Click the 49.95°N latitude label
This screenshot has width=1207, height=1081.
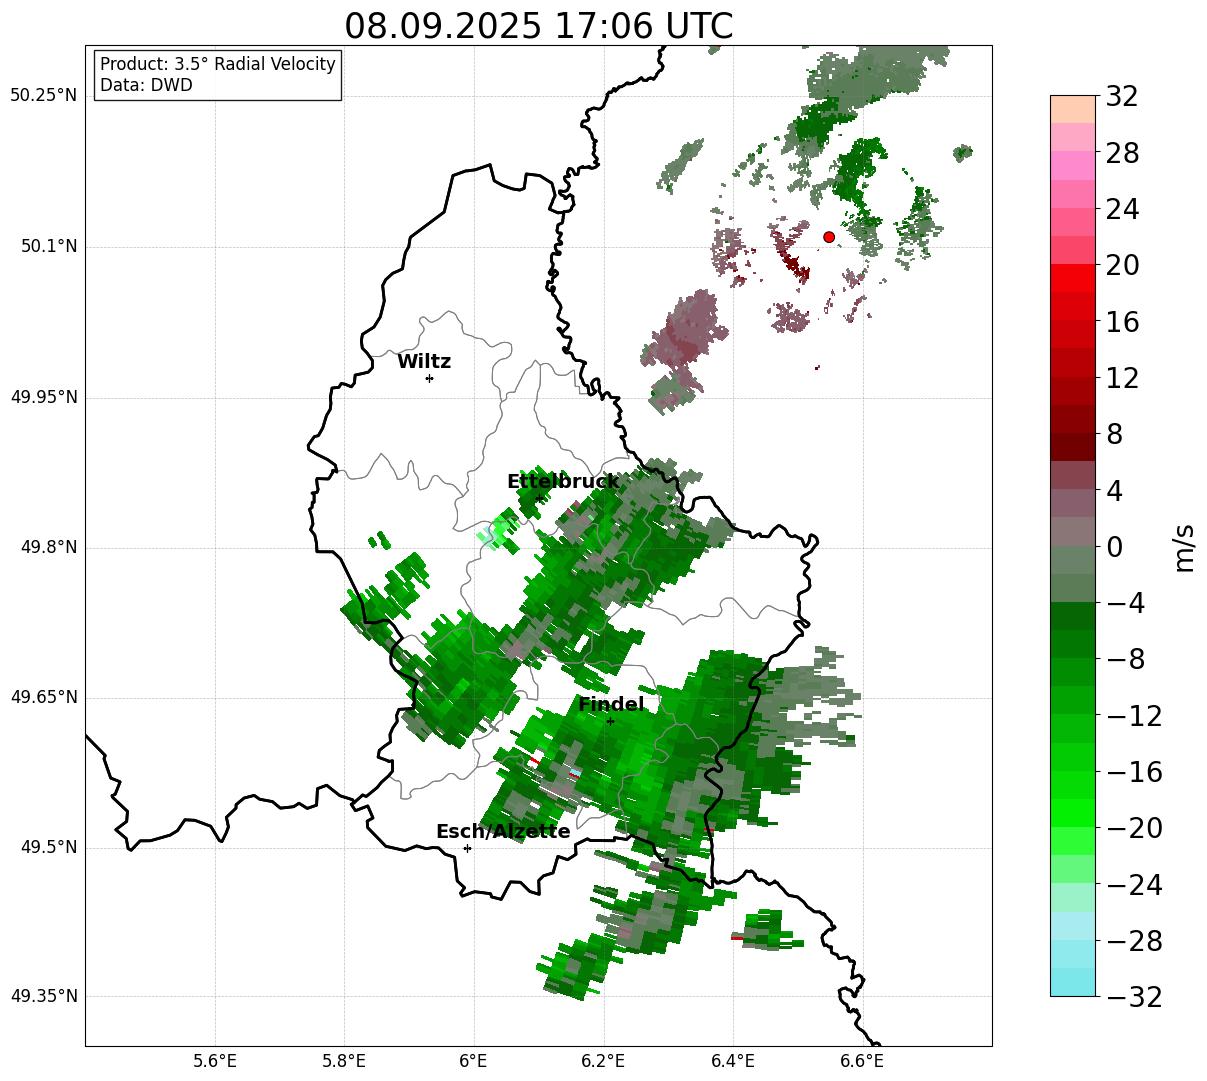(x=43, y=397)
